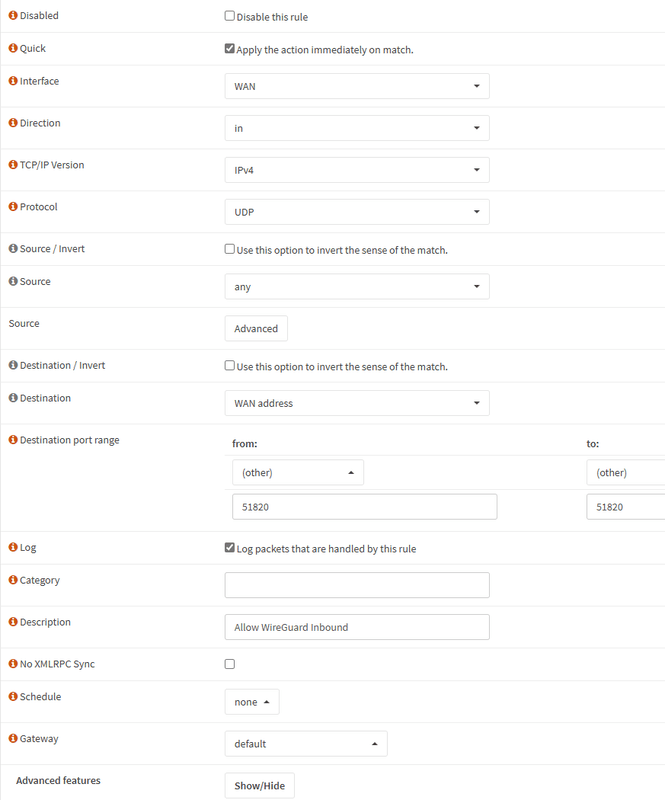Image resolution: width=665 pixels, height=800 pixels.
Task: Open the Protocol dropdown showing UDP
Action: [356, 212]
